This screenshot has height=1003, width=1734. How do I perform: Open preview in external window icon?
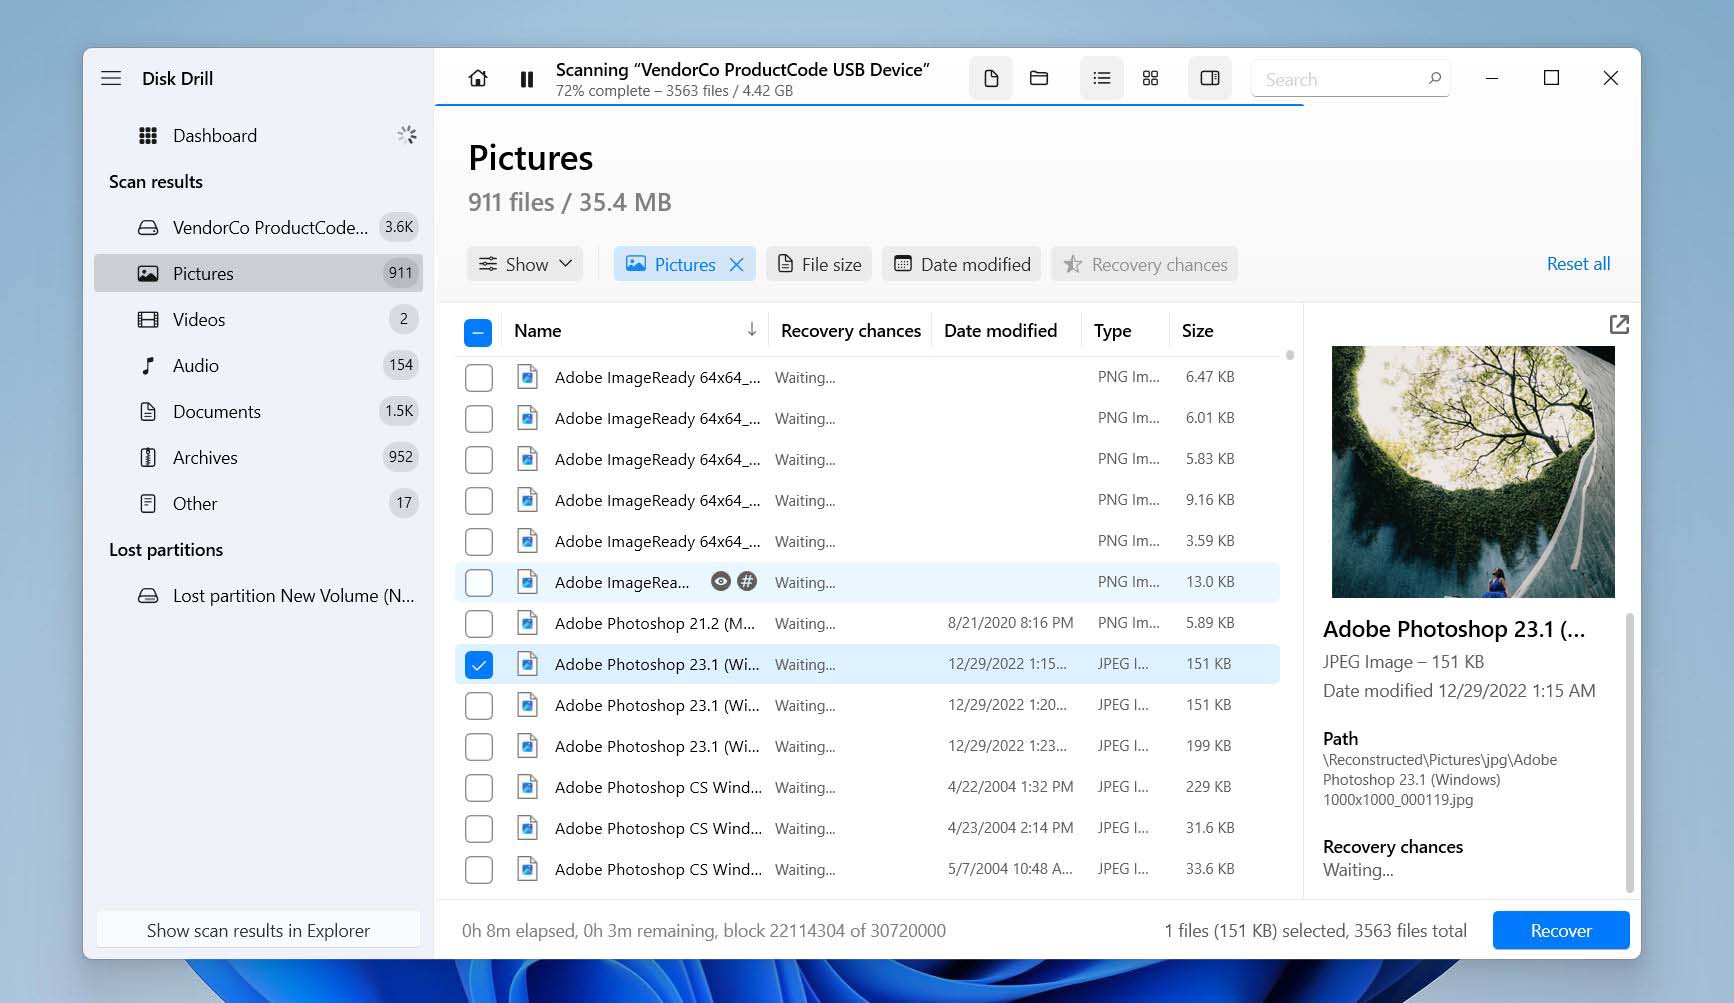coord(1619,324)
